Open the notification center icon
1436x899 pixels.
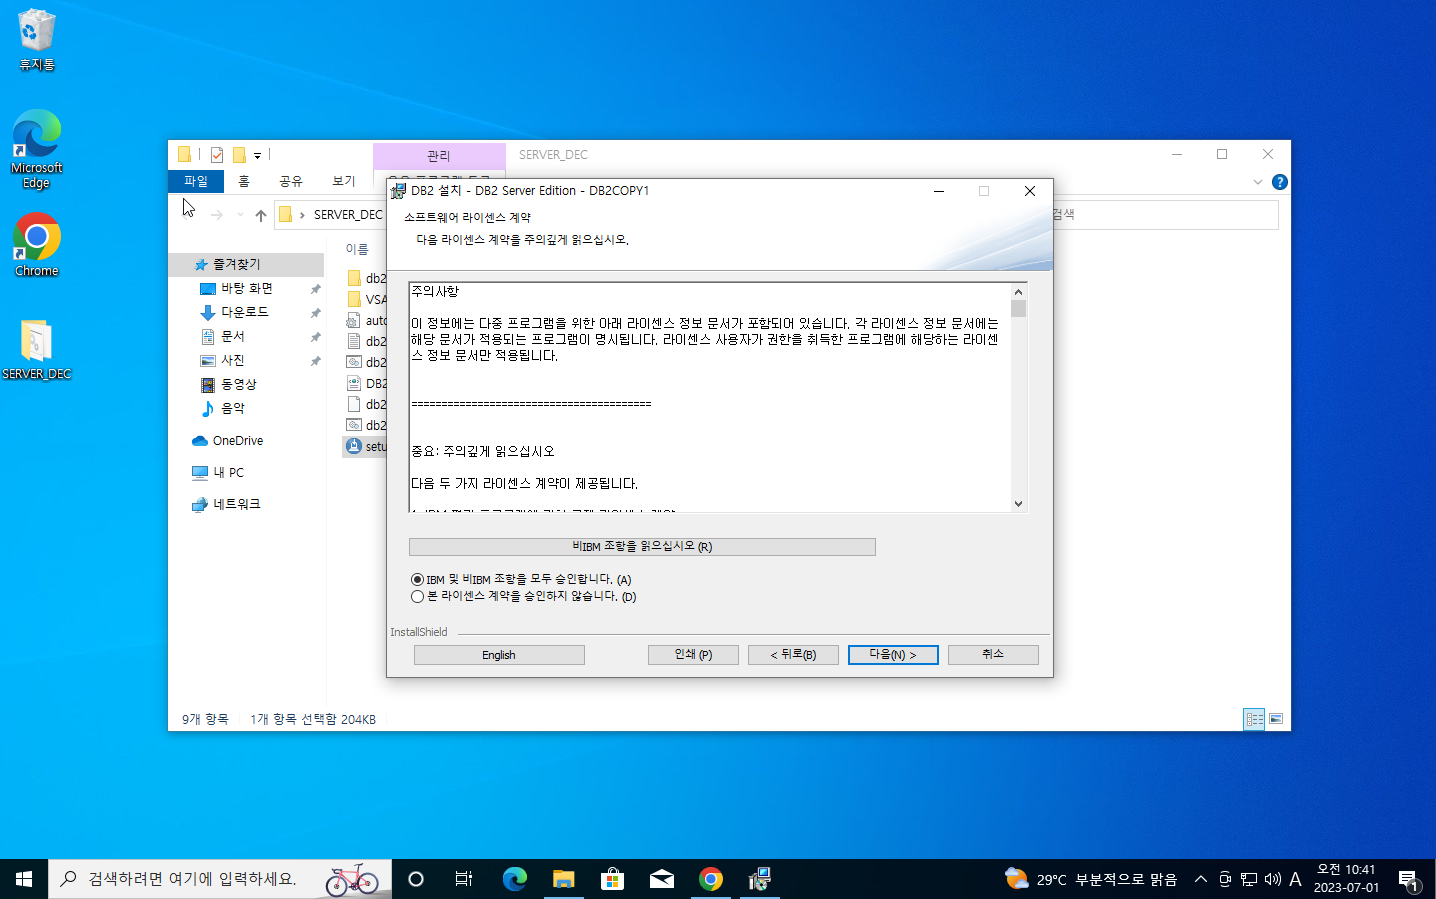1409,880
